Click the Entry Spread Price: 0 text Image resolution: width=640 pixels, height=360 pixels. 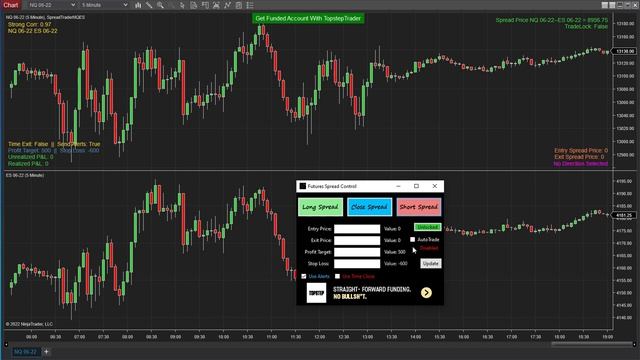coord(581,151)
